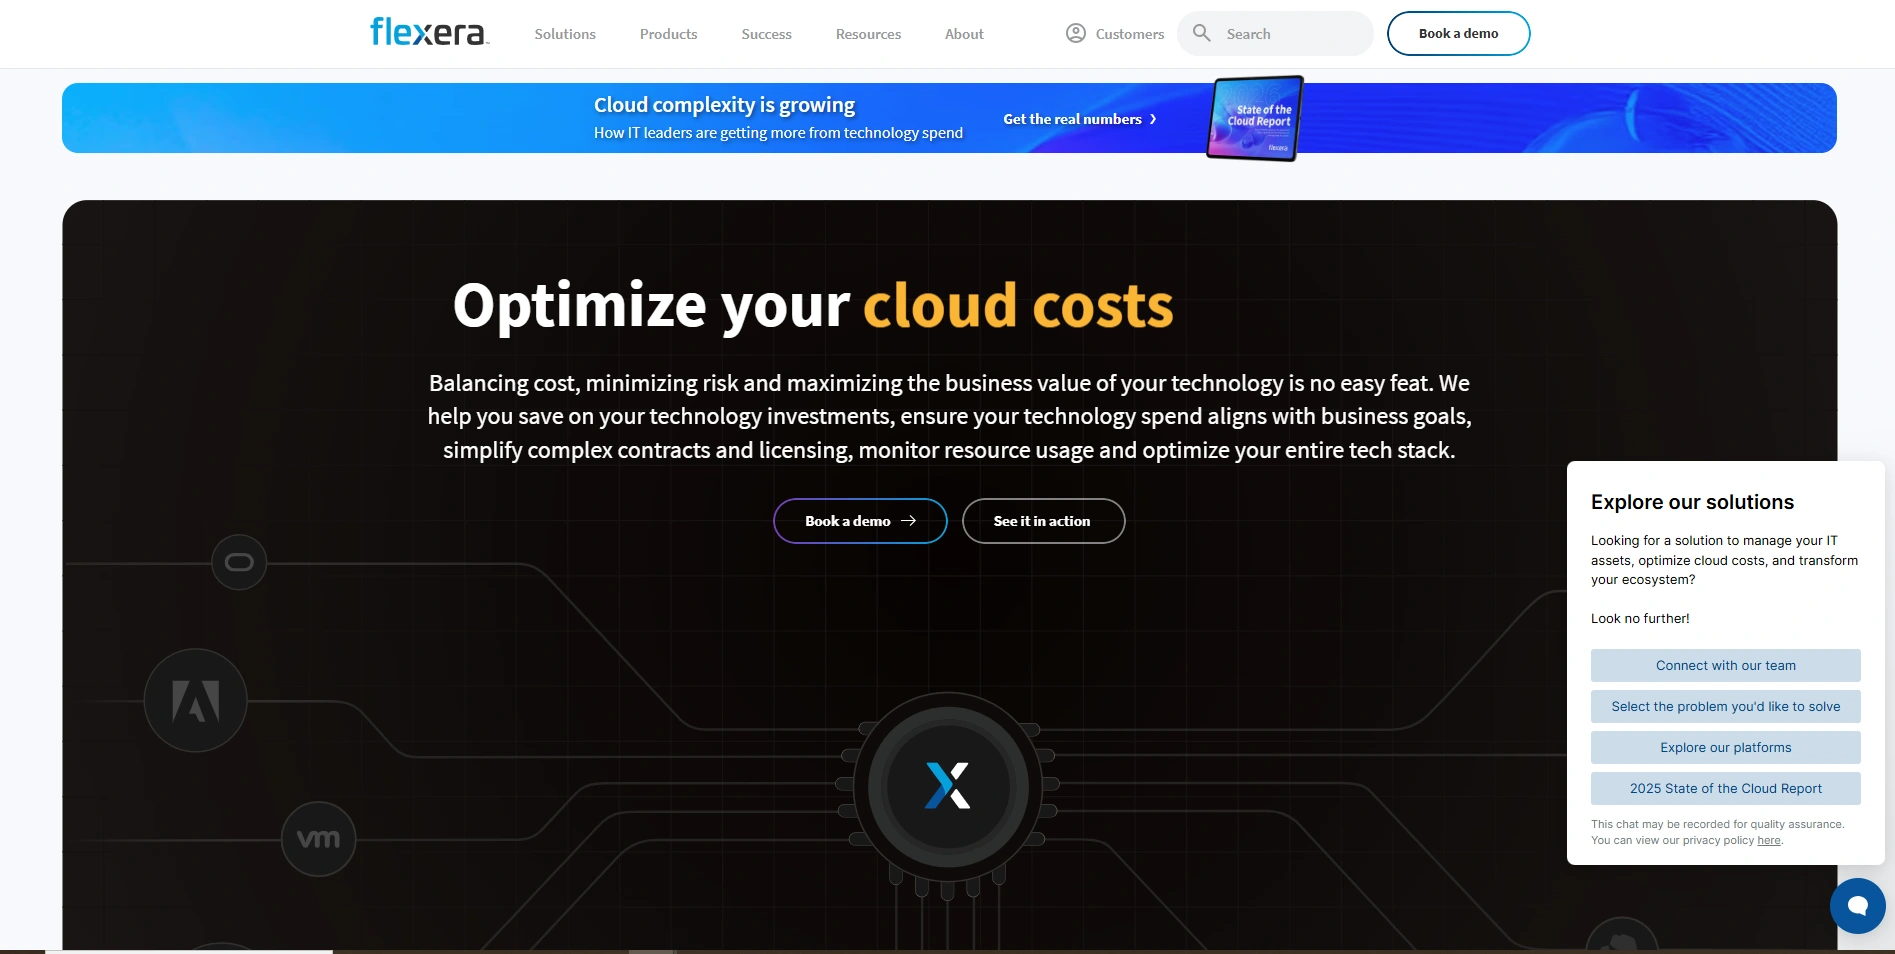The width and height of the screenshot is (1895, 954).
Task: Open the Success navigation dropdown
Action: (x=765, y=33)
